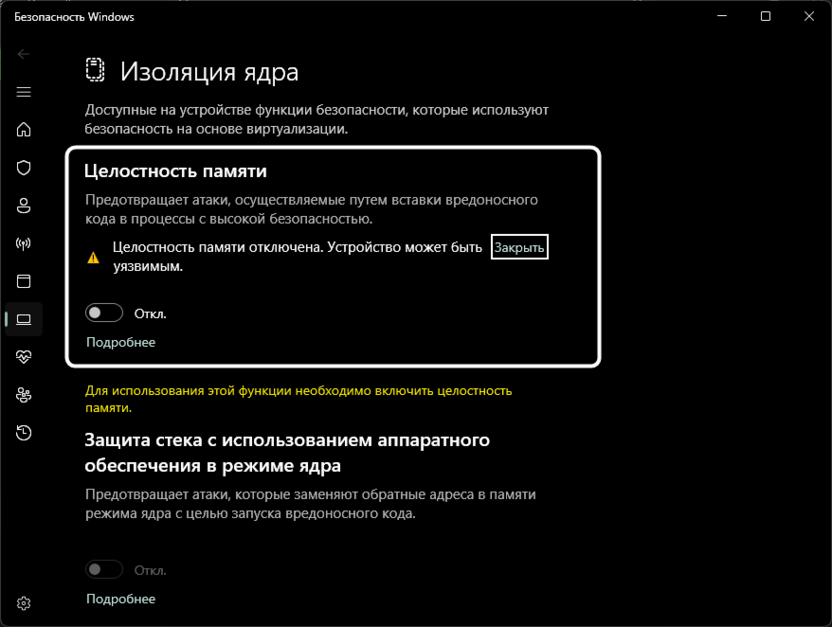Open Подробнее link under memory integrity
Image resolution: width=832 pixels, height=627 pixels.
(121, 342)
